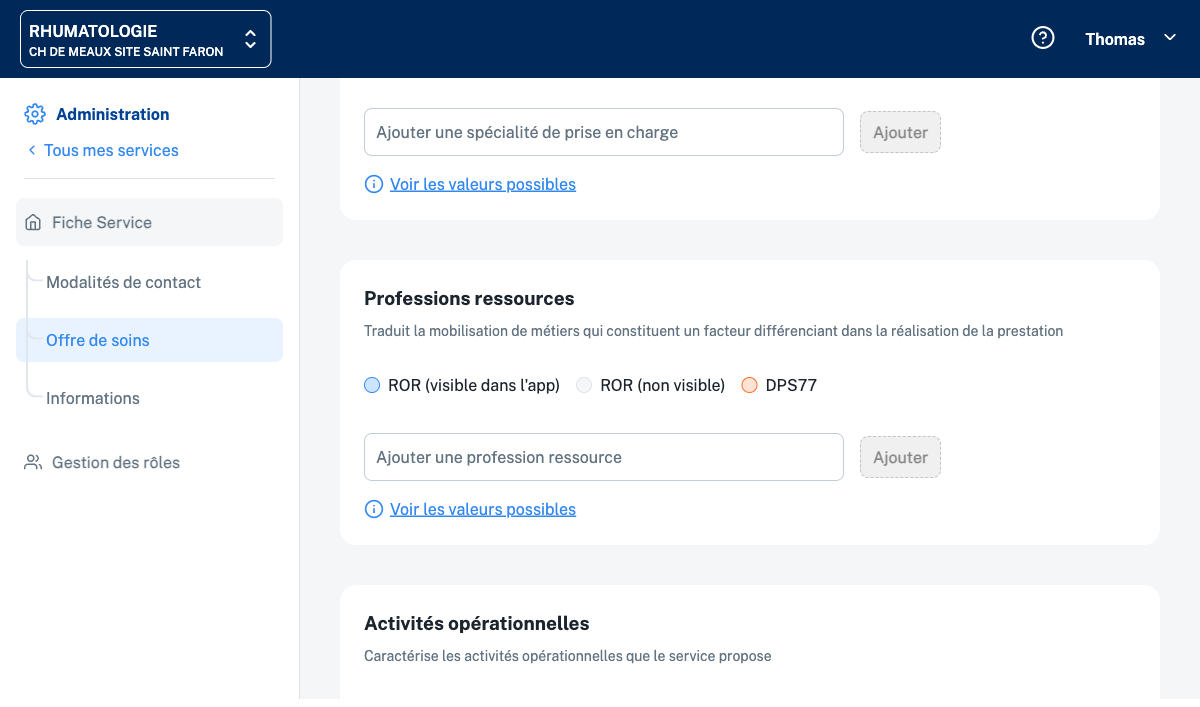Select Offre de soins in sidebar

(x=98, y=340)
